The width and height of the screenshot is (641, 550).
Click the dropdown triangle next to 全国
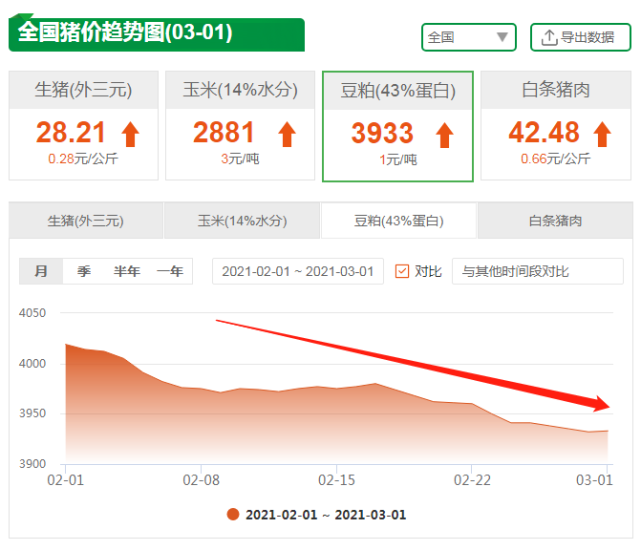pyautogui.click(x=502, y=37)
